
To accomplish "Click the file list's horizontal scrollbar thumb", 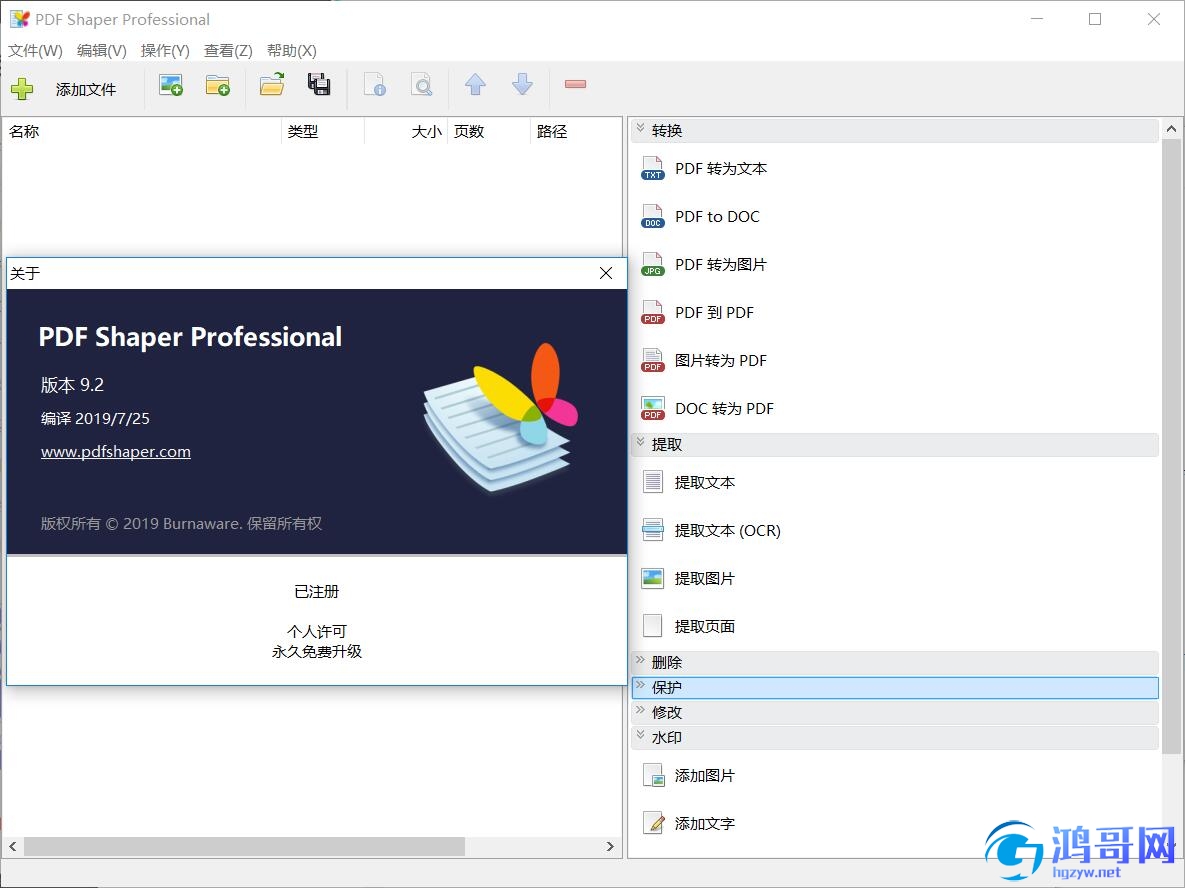I will coord(244,846).
